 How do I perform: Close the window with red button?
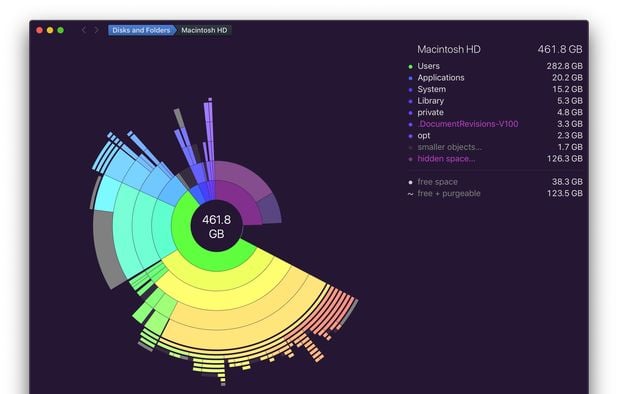[39, 30]
